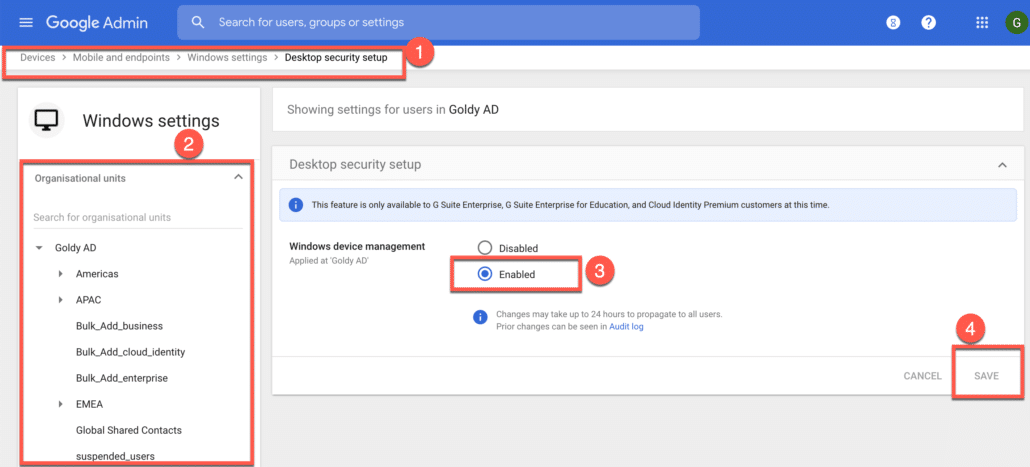Go to Windows settings breadcrumb
Viewport: 1030px width, 467px height.
click(227, 57)
